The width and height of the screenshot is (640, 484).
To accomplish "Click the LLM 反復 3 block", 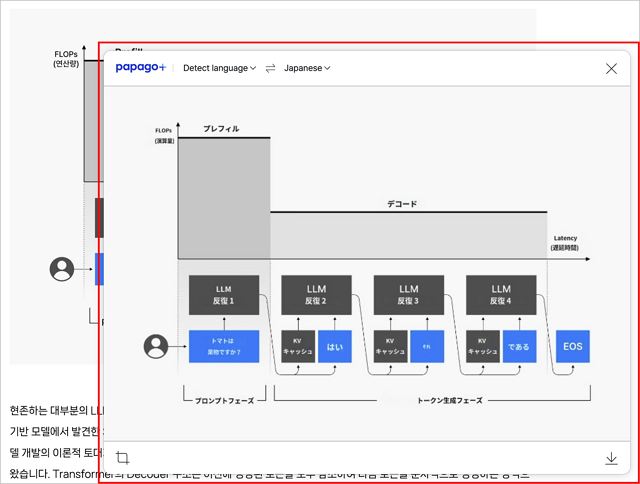I will point(408,295).
